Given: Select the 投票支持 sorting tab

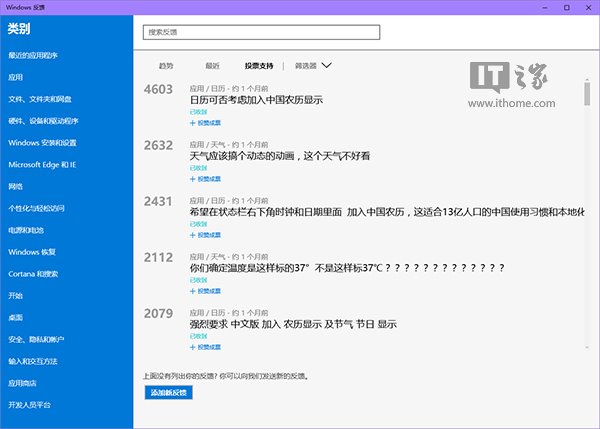Looking at the screenshot, I should coord(258,66).
